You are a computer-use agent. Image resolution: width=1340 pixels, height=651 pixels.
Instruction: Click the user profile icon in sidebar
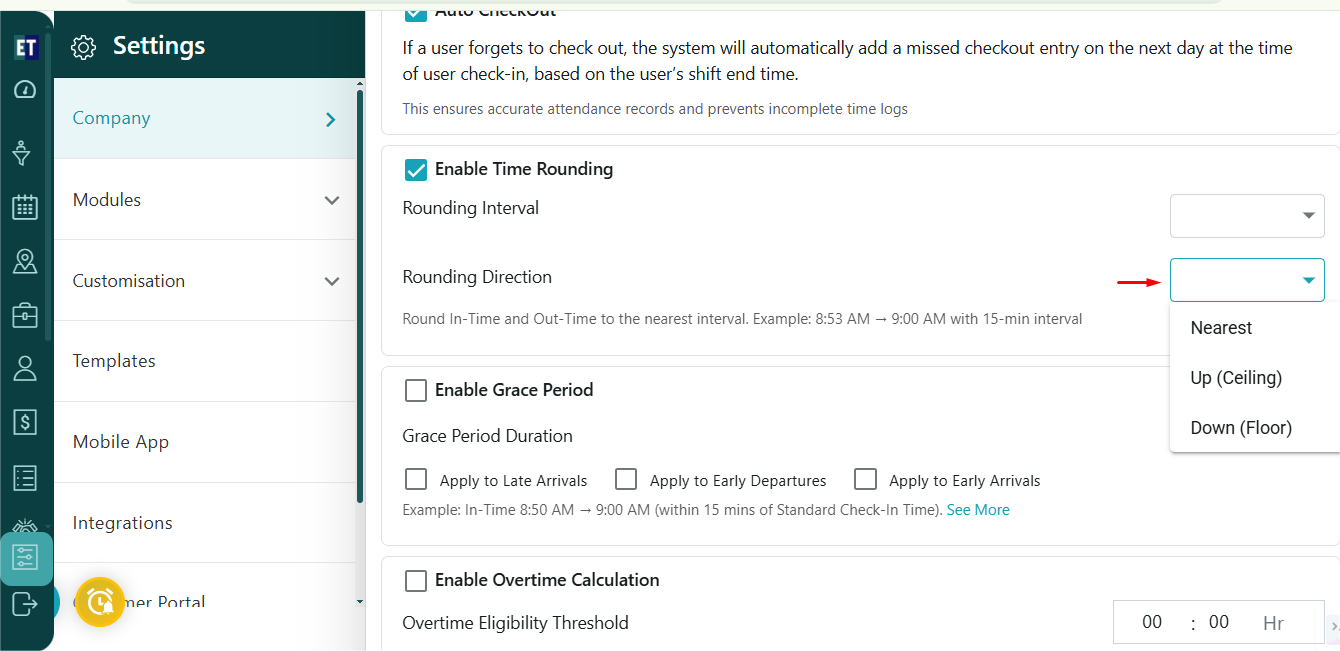(x=25, y=368)
